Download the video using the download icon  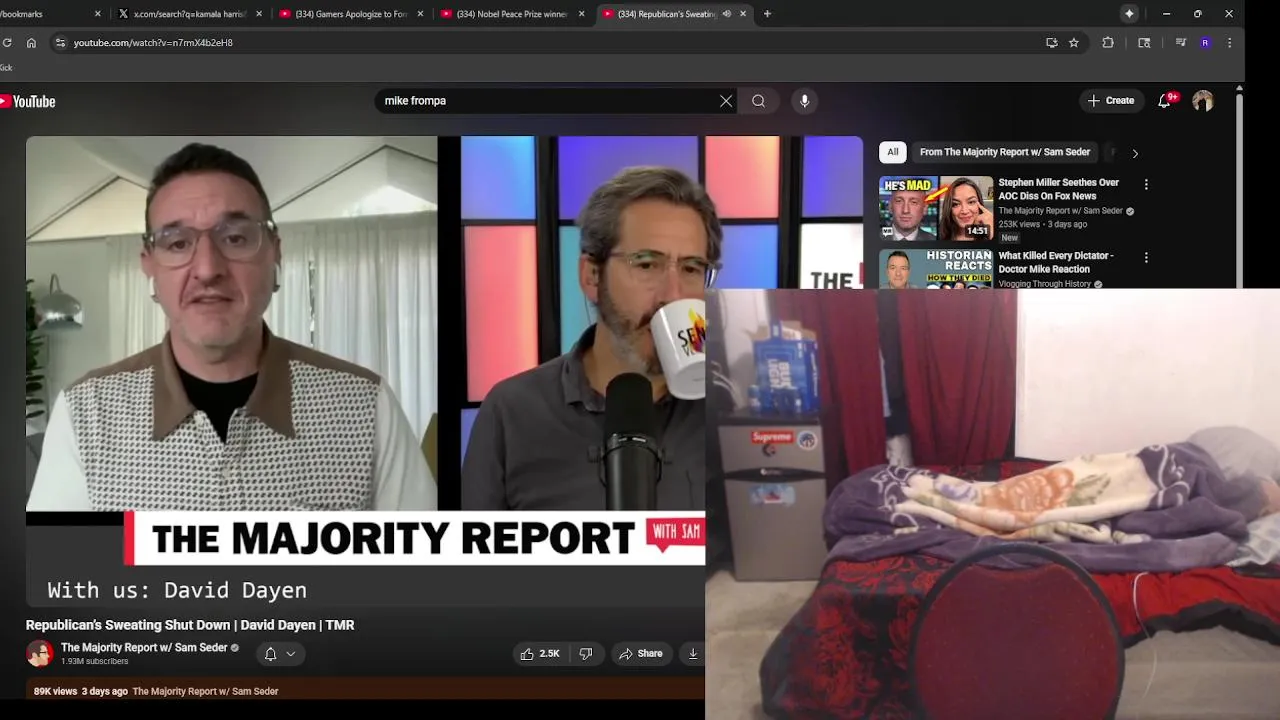pos(692,654)
